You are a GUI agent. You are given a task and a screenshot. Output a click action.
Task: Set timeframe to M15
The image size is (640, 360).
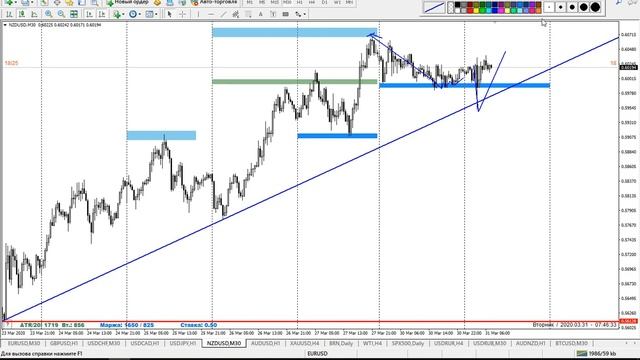pos(275,2)
